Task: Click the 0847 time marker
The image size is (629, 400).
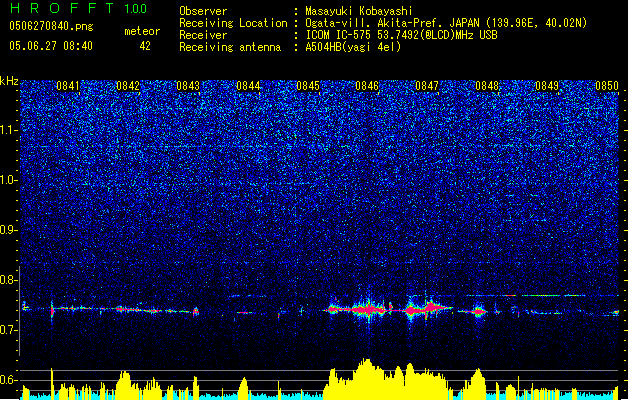Action: click(x=427, y=86)
